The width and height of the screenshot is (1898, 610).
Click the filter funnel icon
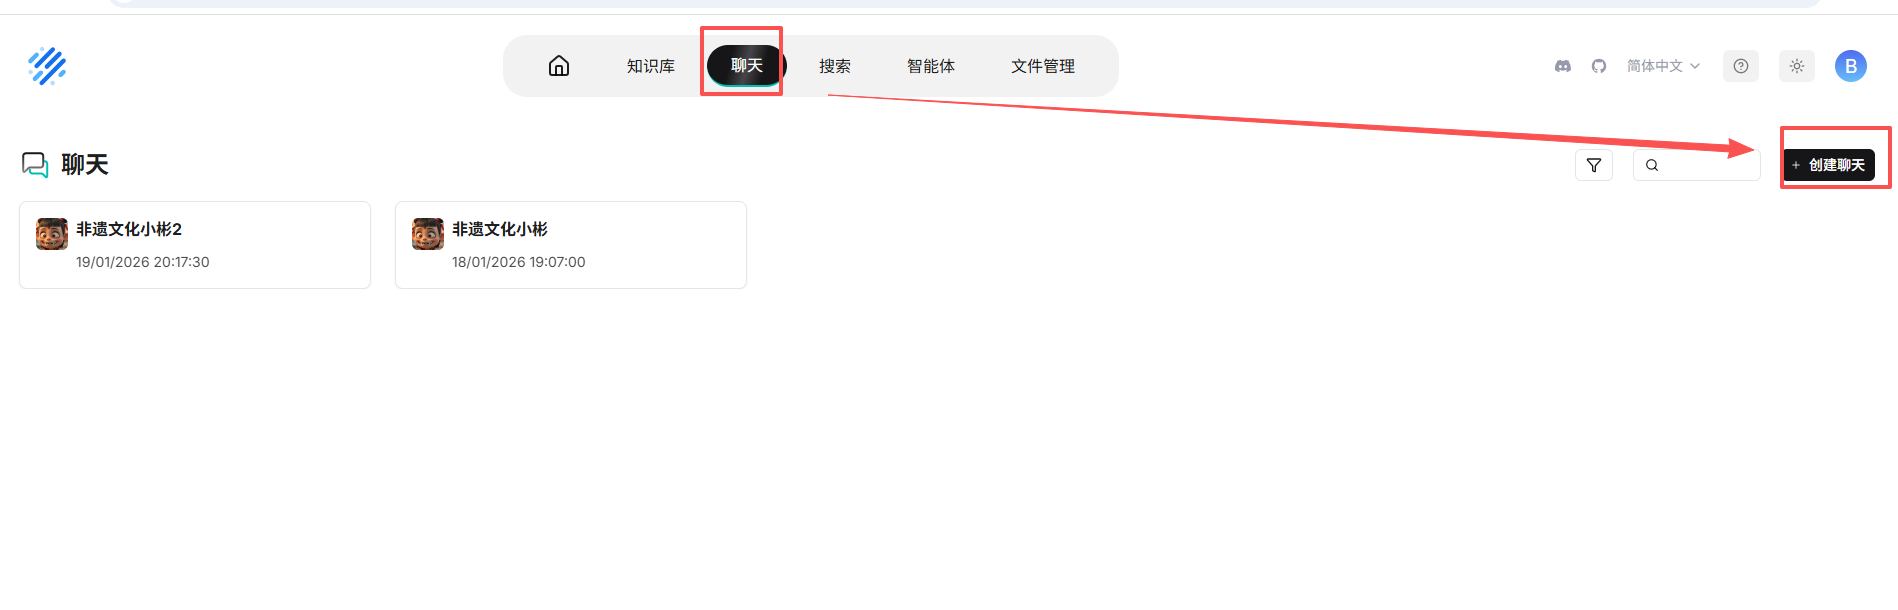[1594, 165]
